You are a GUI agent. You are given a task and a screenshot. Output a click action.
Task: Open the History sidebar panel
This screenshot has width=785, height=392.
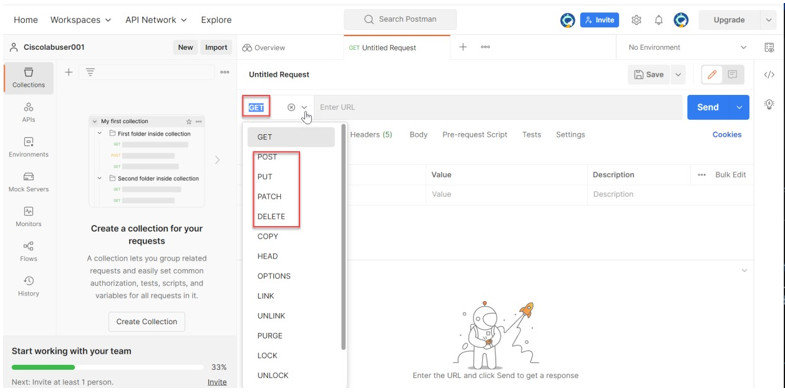(29, 286)
